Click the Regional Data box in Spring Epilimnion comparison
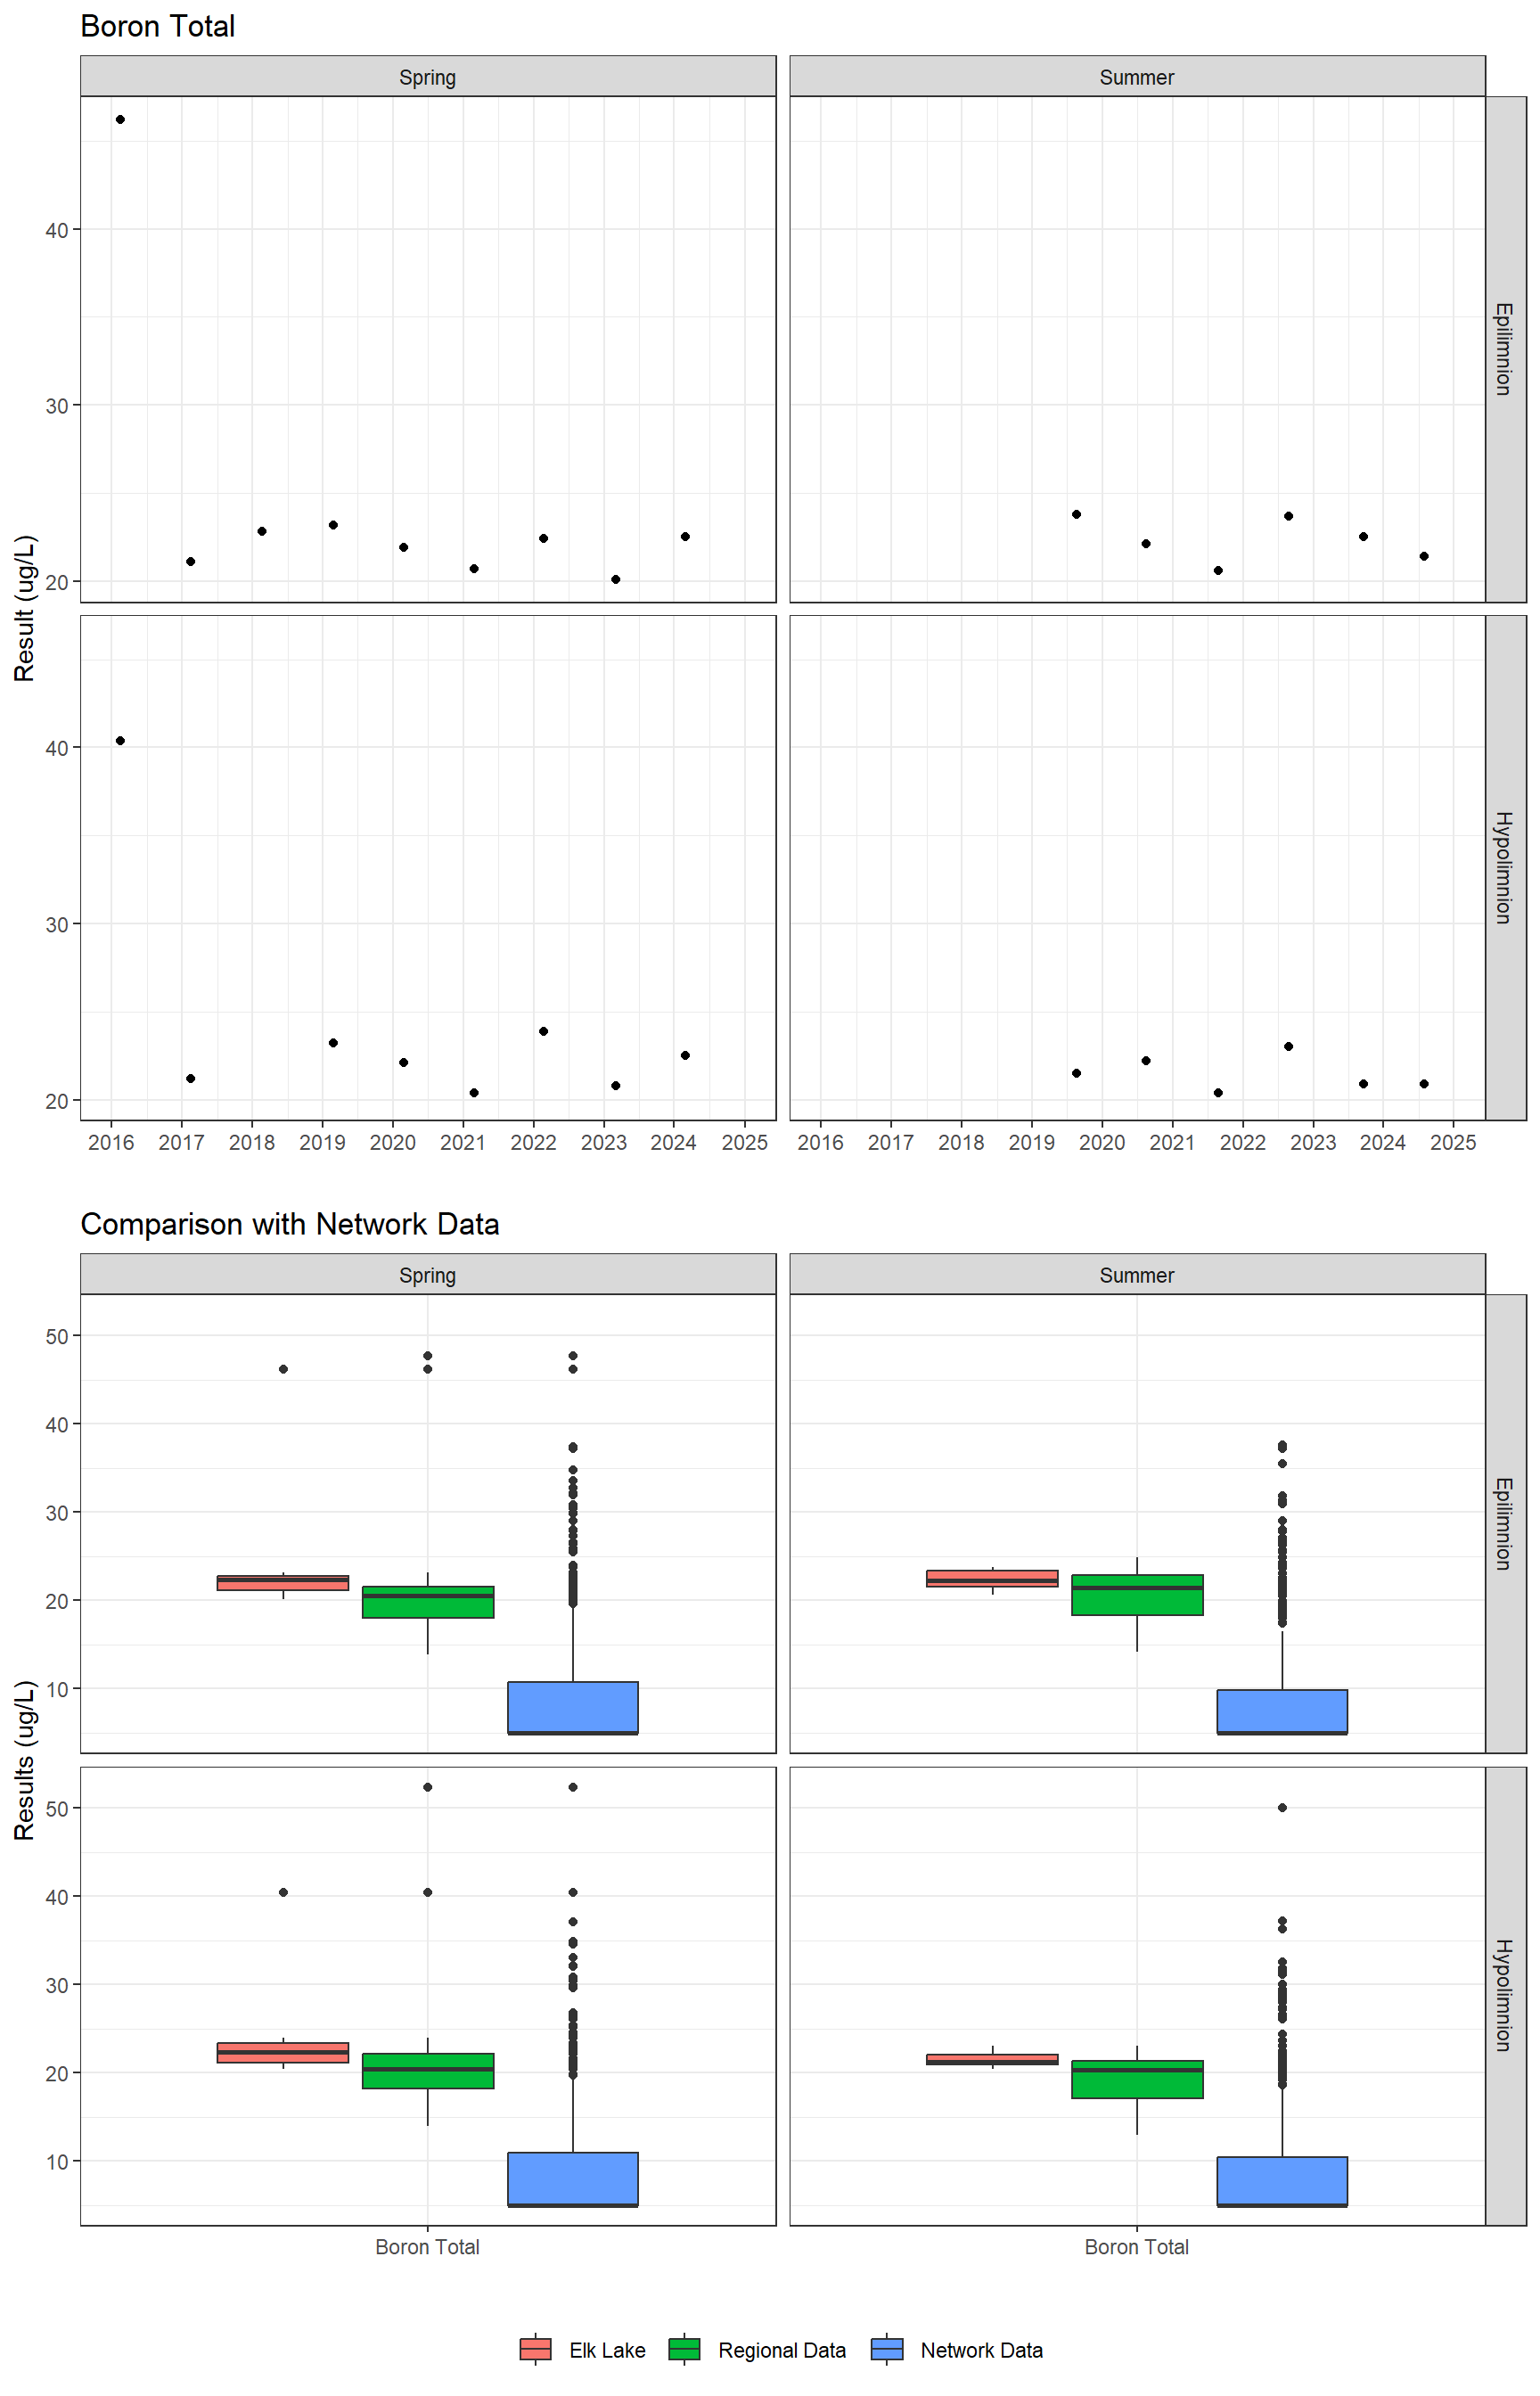 (428, 1602)
